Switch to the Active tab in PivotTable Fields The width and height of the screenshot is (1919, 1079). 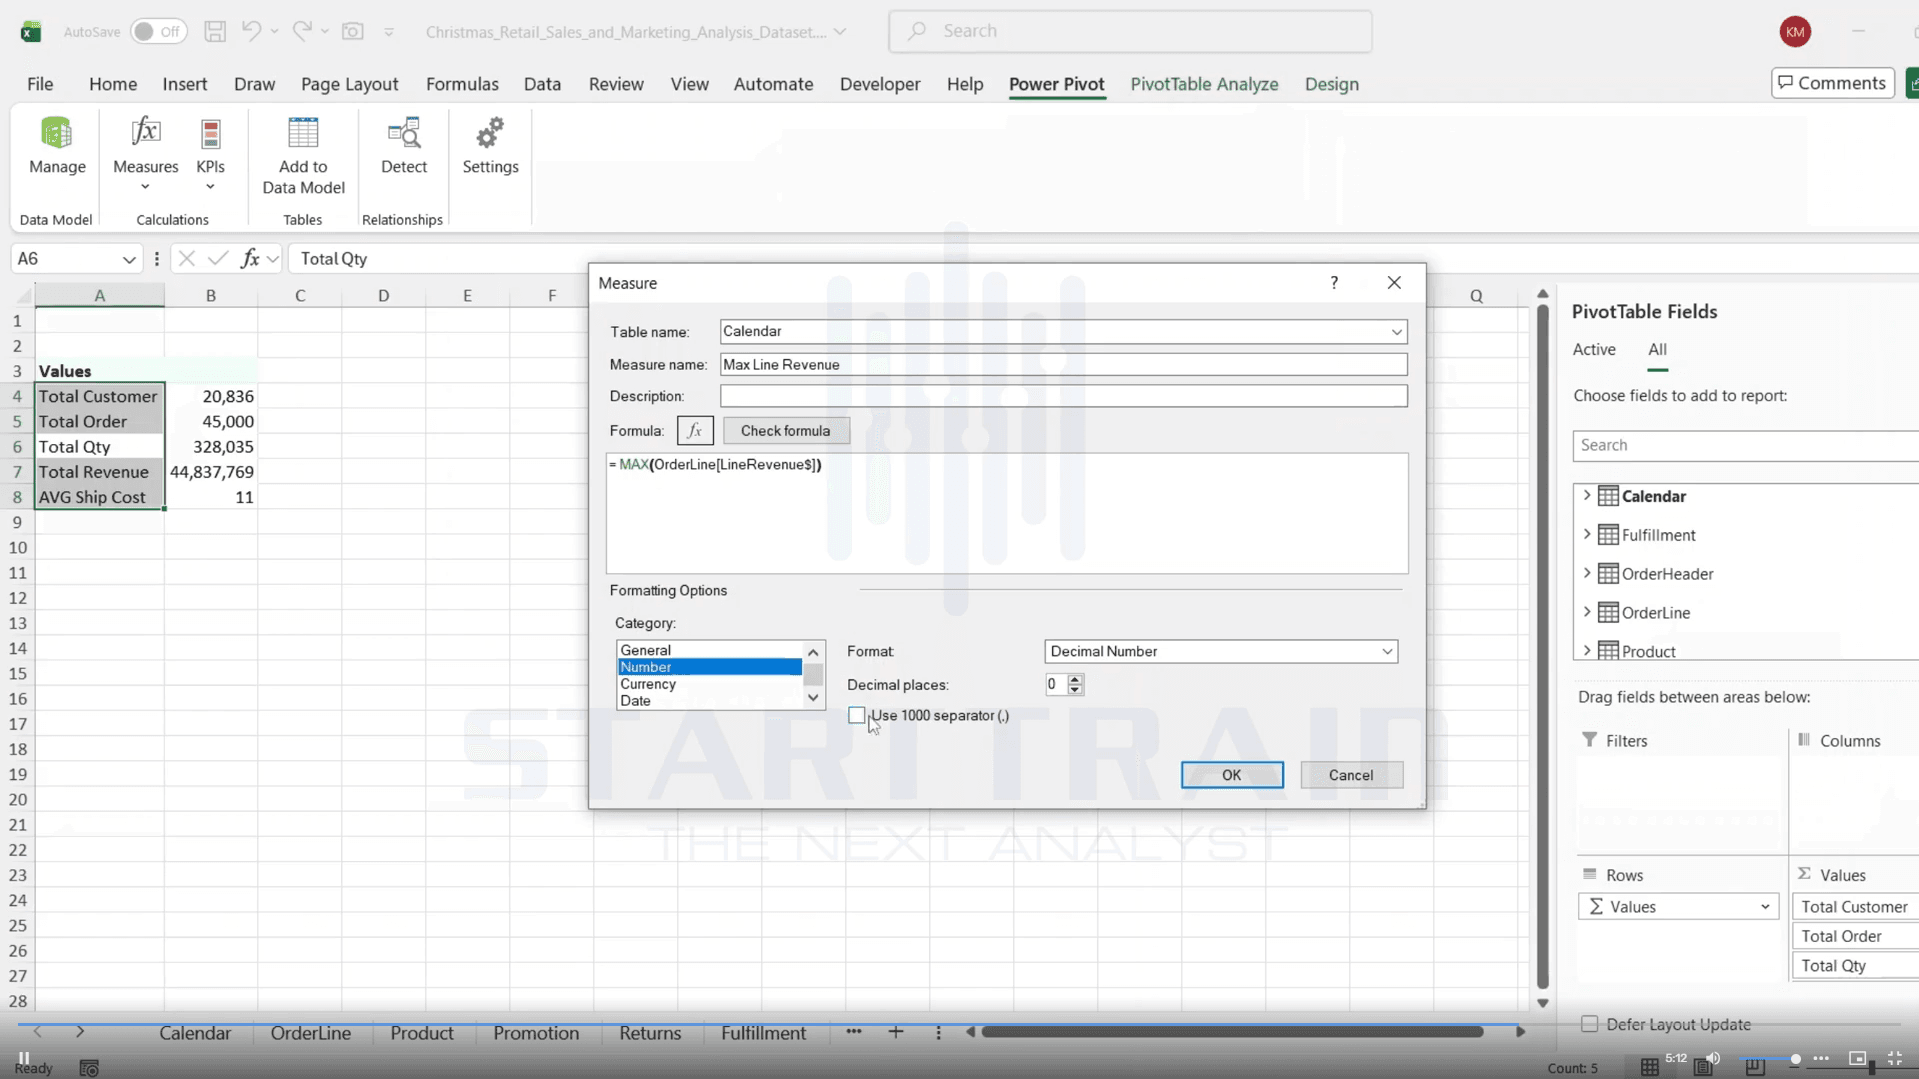click(x=1594, y=349)
